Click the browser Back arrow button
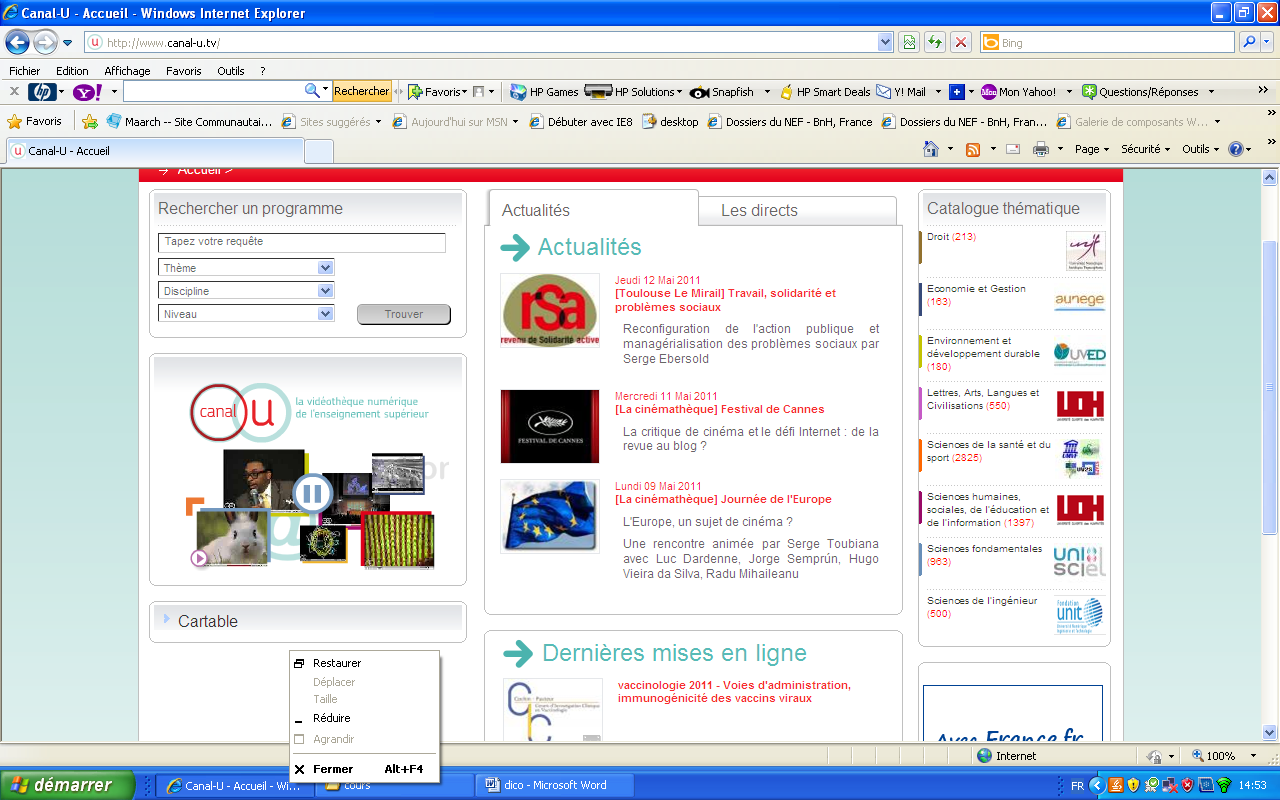 point(18,43)
